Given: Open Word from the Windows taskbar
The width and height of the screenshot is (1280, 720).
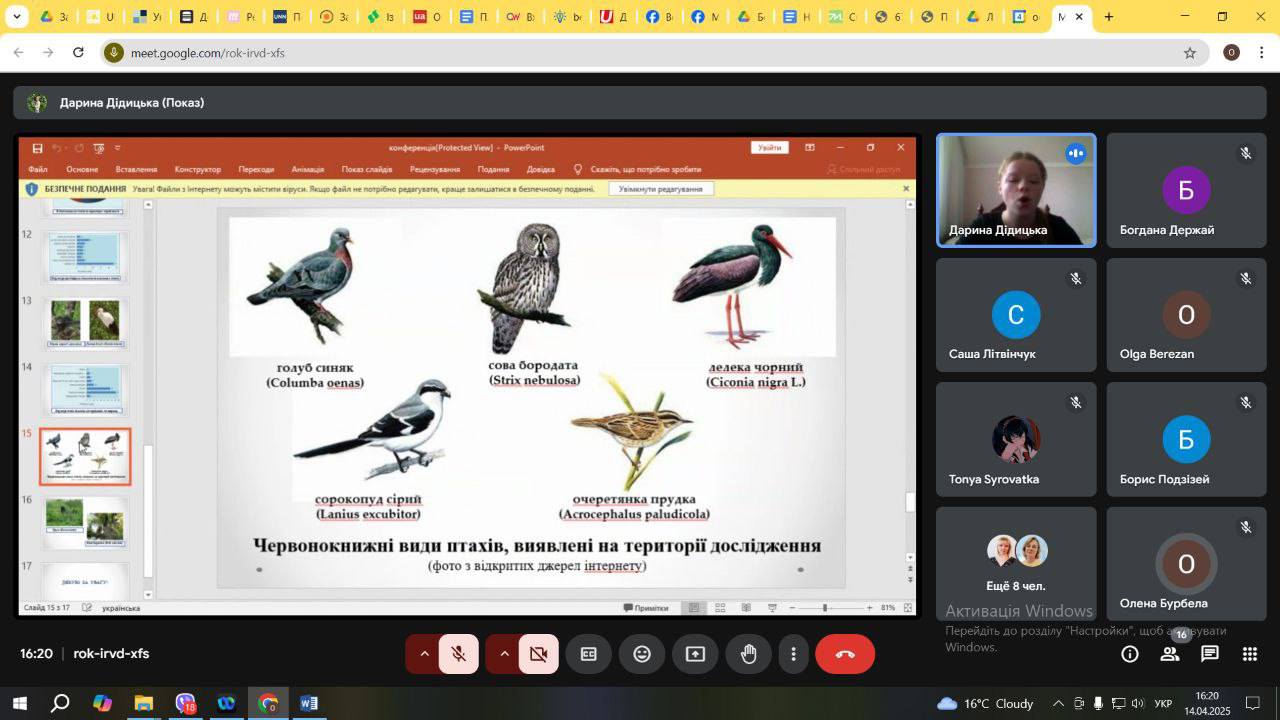Looking at the screenshot, I should coord(309,703).
